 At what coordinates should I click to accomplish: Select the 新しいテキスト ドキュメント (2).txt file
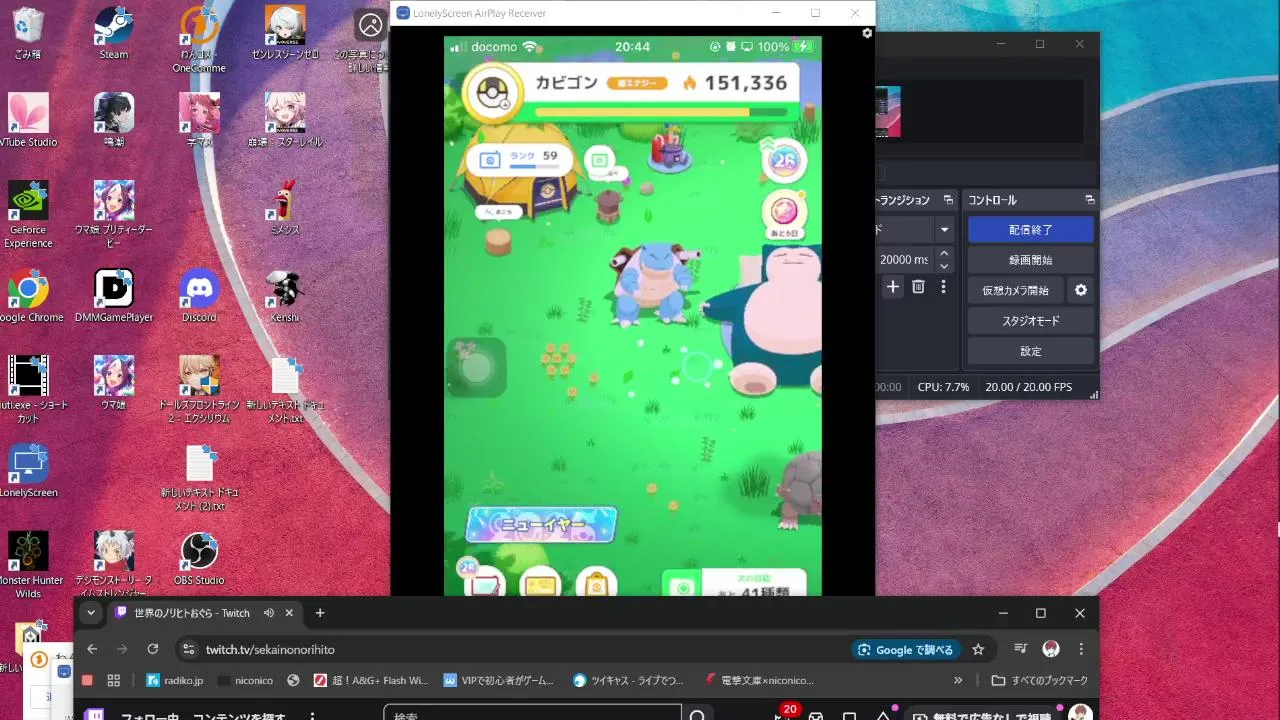point(199,478)
